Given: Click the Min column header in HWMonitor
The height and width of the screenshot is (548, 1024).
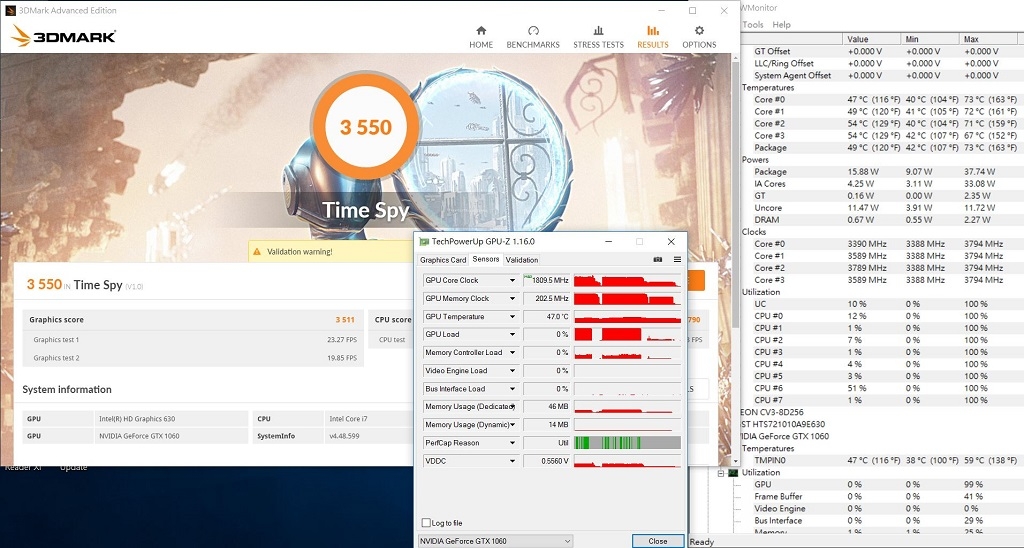Looking at the screenshot, I should coord(930,39).
